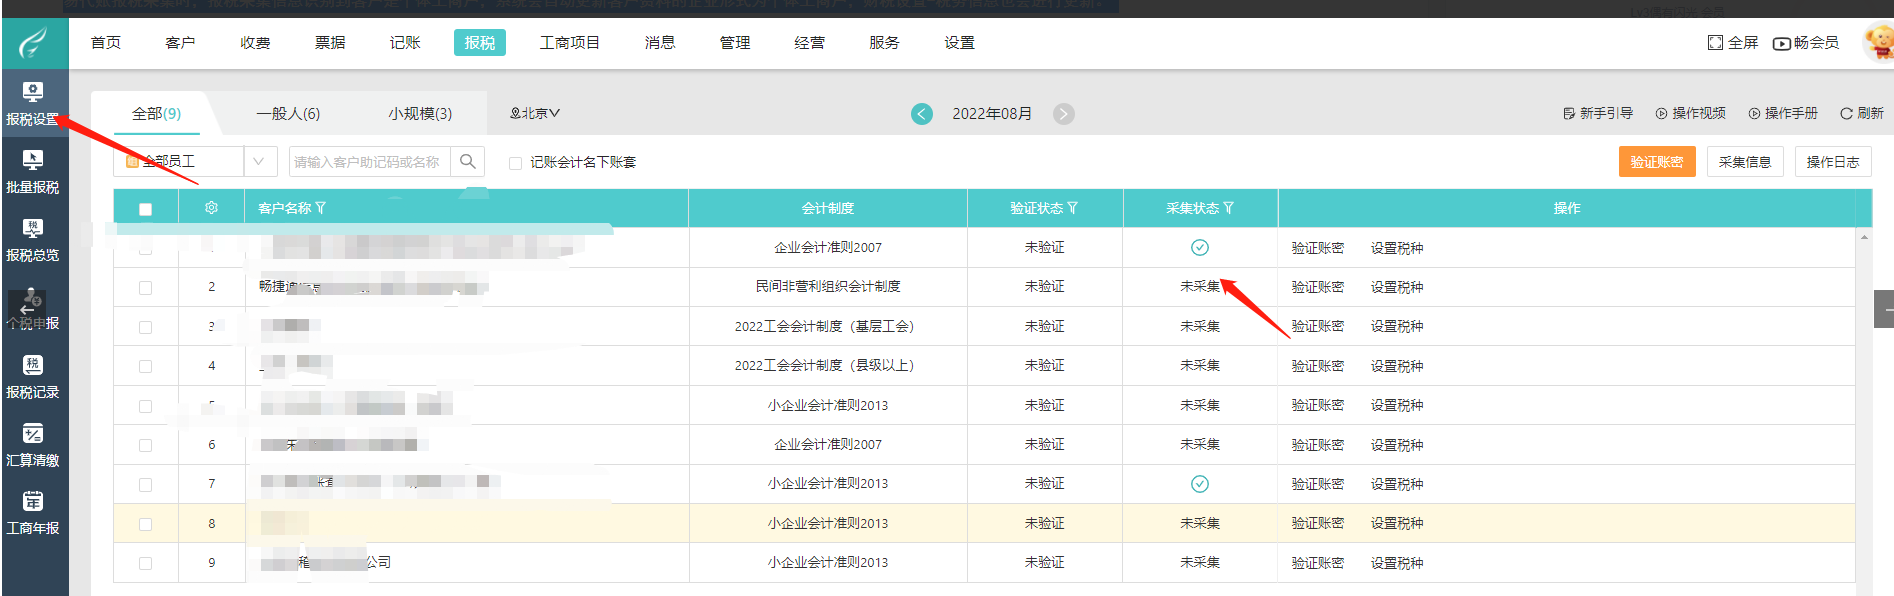
Task: Open the 票据 menu
Action: [330, 43]
